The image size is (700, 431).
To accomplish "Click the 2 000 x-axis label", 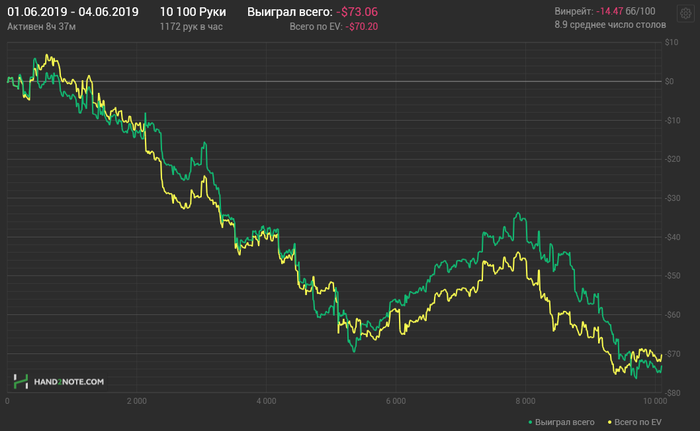I will pyautogui.click(x=137, y=402).
